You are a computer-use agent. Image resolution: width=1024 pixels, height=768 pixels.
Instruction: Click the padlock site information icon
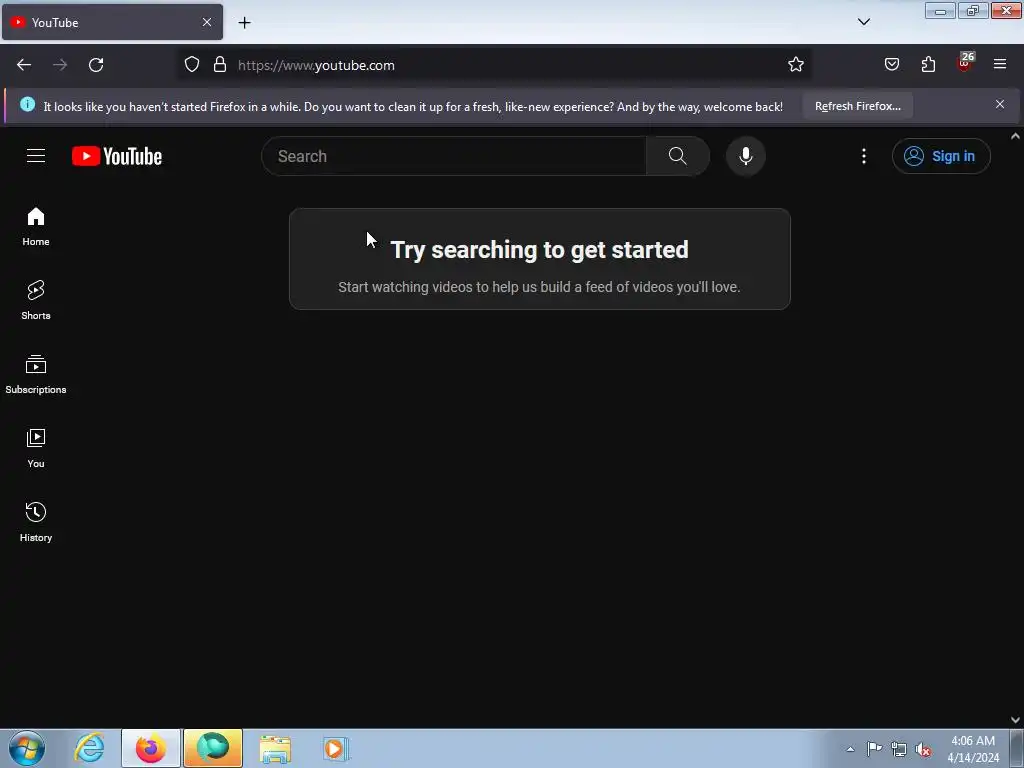click(x=220, y=65)
